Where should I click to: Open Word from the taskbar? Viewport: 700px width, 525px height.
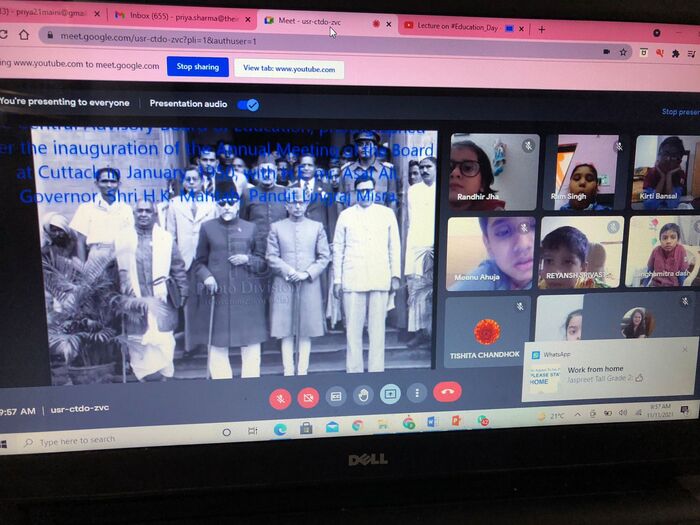pyautogui.click(x=432, y=422)
